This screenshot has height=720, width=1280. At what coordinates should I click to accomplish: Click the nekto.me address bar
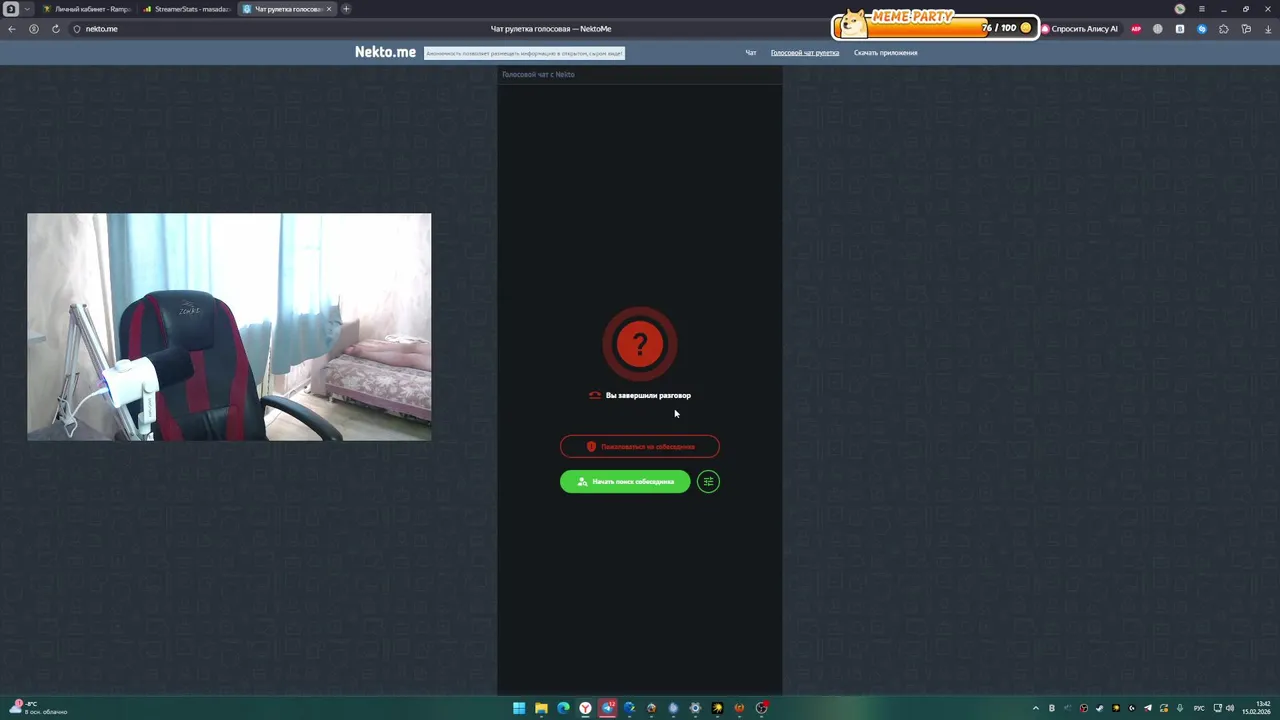point(102,29)
